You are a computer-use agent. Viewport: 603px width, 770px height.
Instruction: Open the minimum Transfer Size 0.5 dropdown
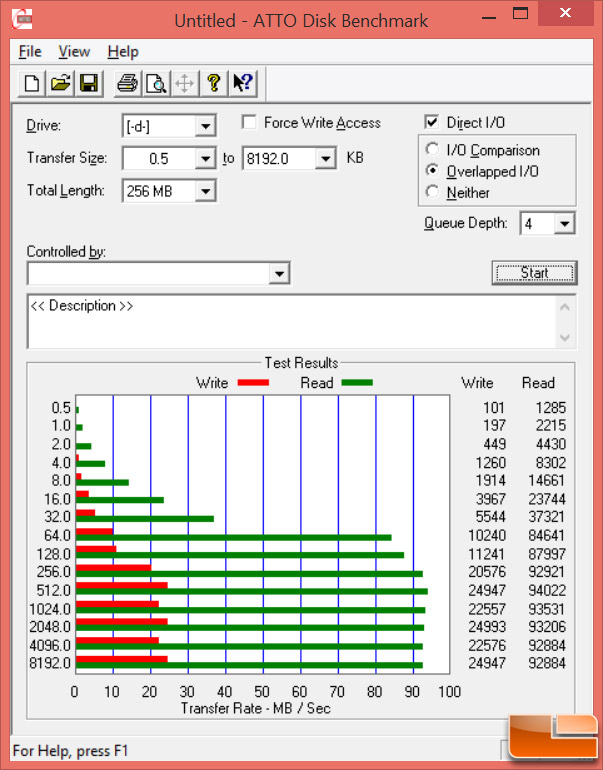click(x=205, y=159)
